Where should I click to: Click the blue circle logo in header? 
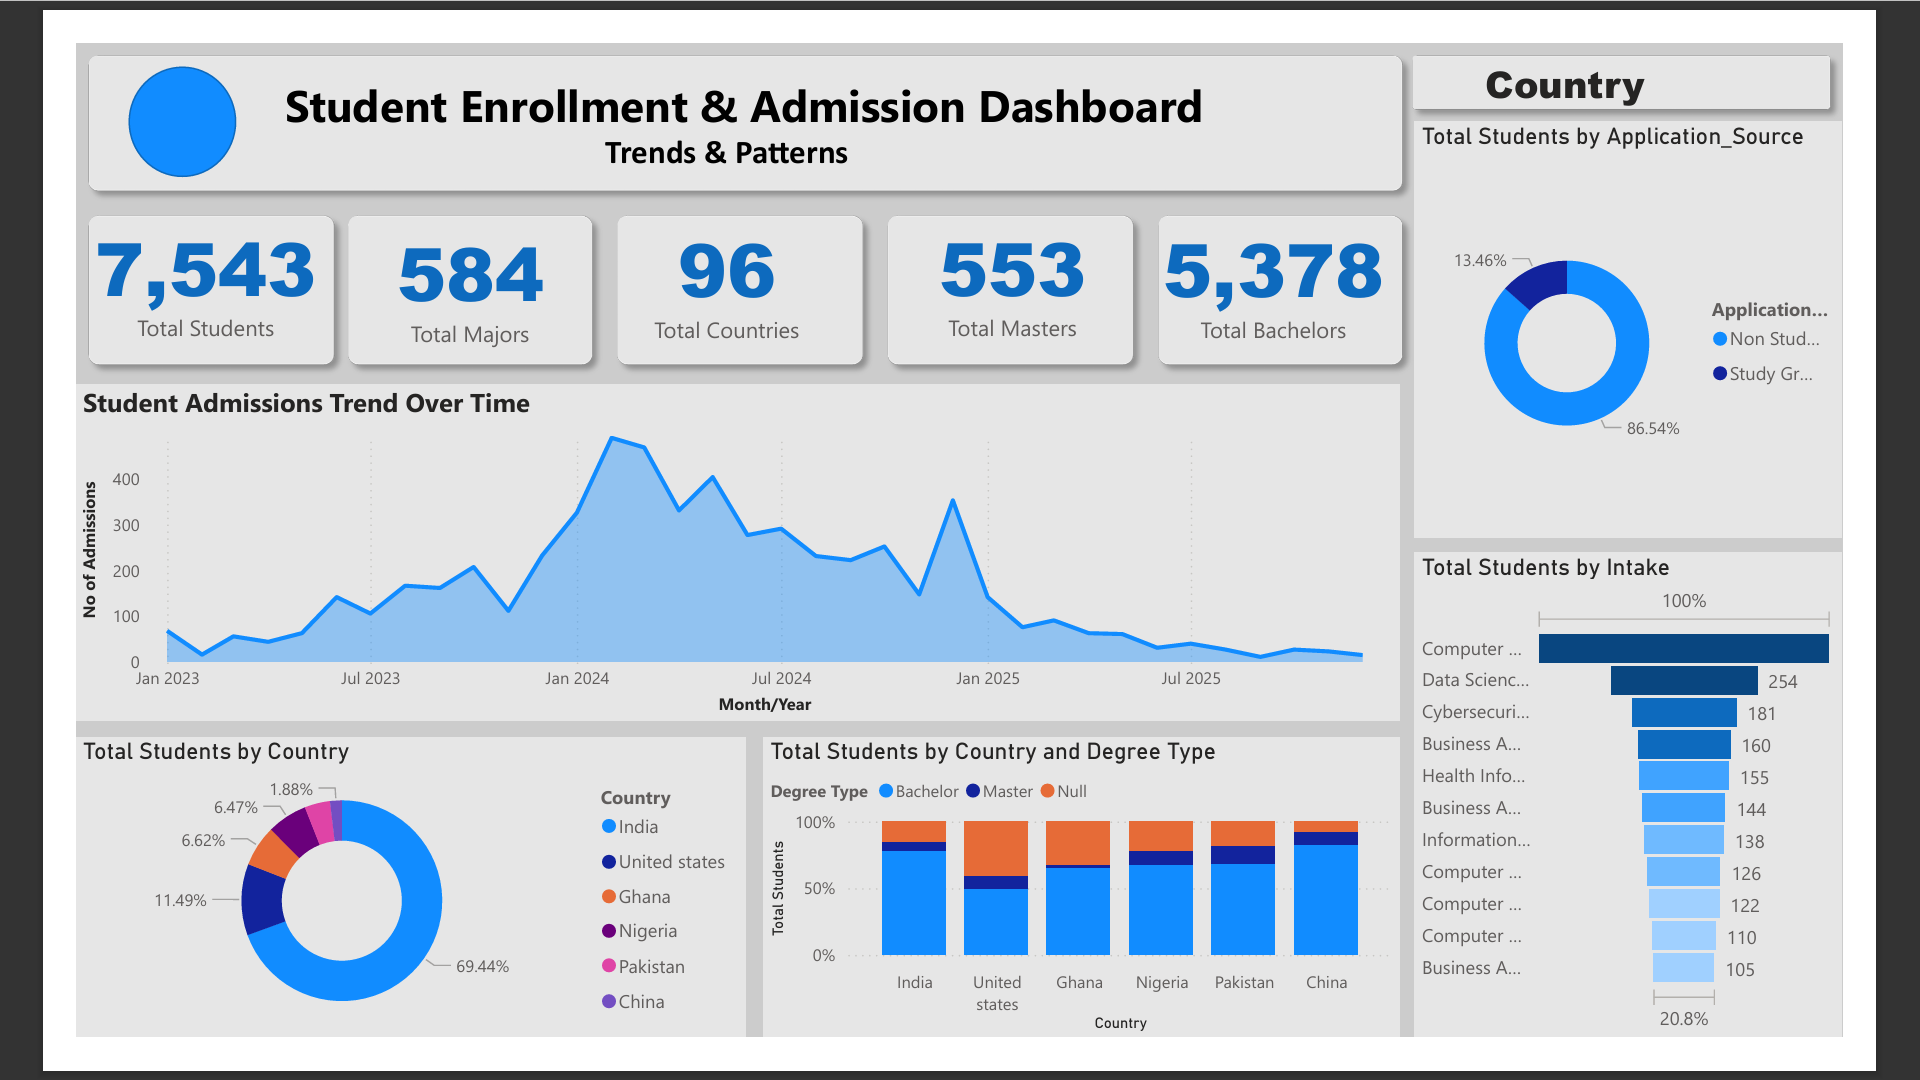pos(182,122)
